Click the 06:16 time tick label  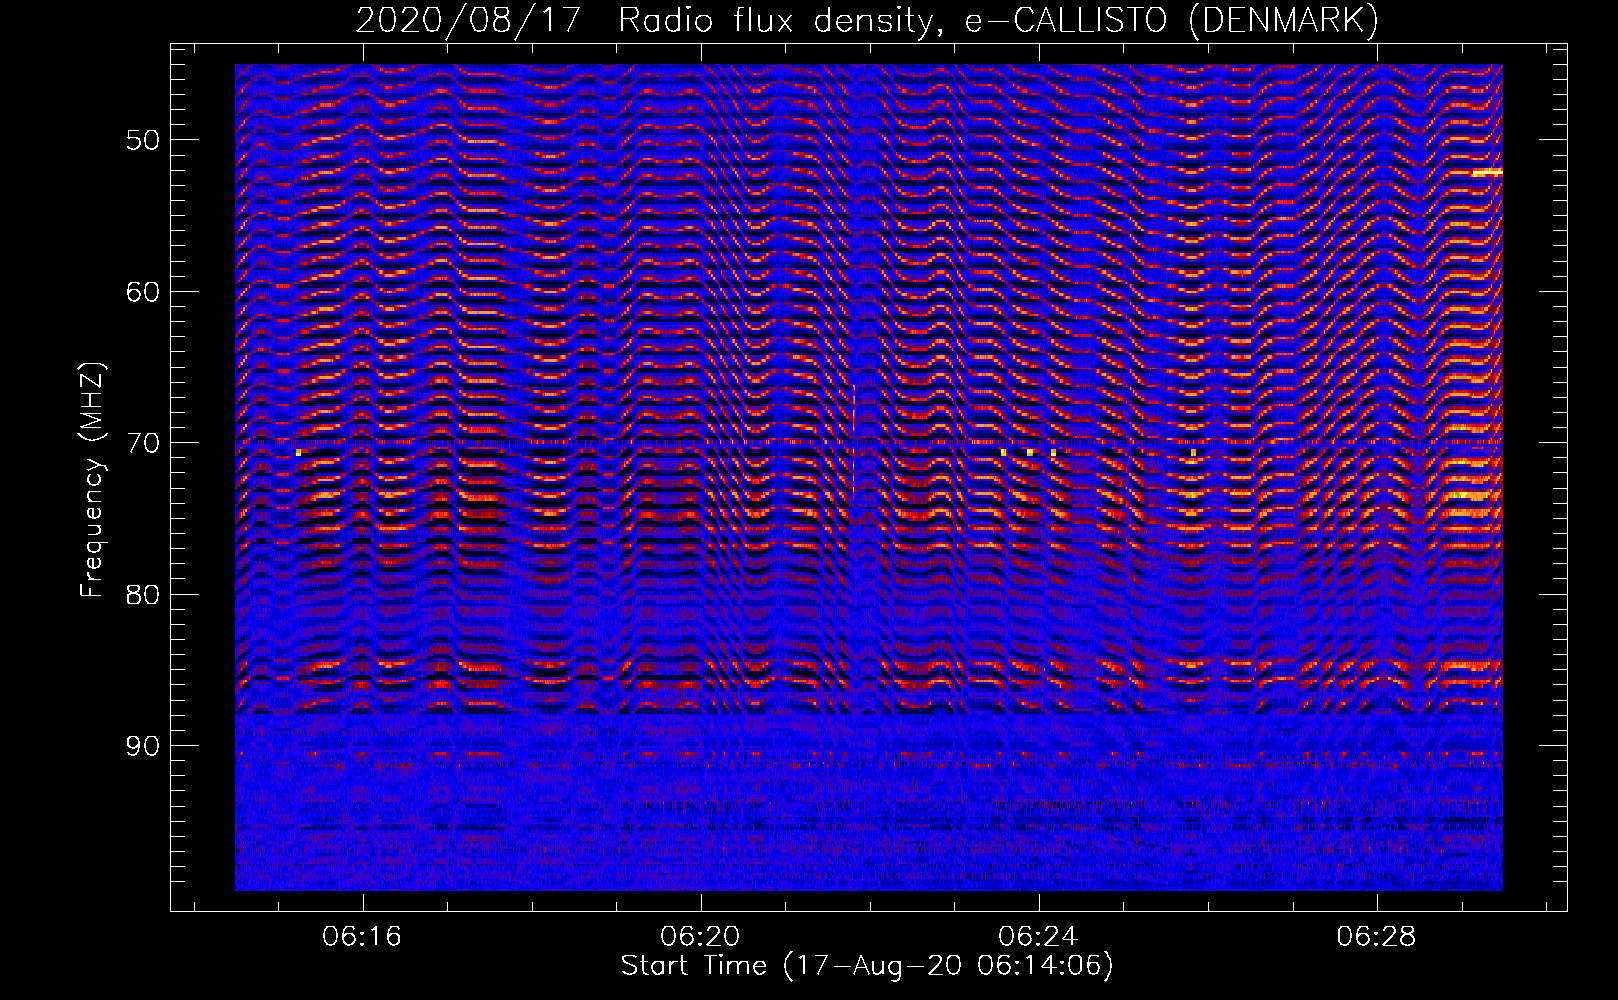[362, 936]
